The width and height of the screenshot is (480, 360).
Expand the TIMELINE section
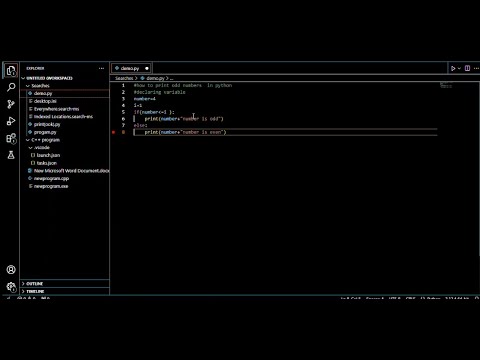(65, 291)
